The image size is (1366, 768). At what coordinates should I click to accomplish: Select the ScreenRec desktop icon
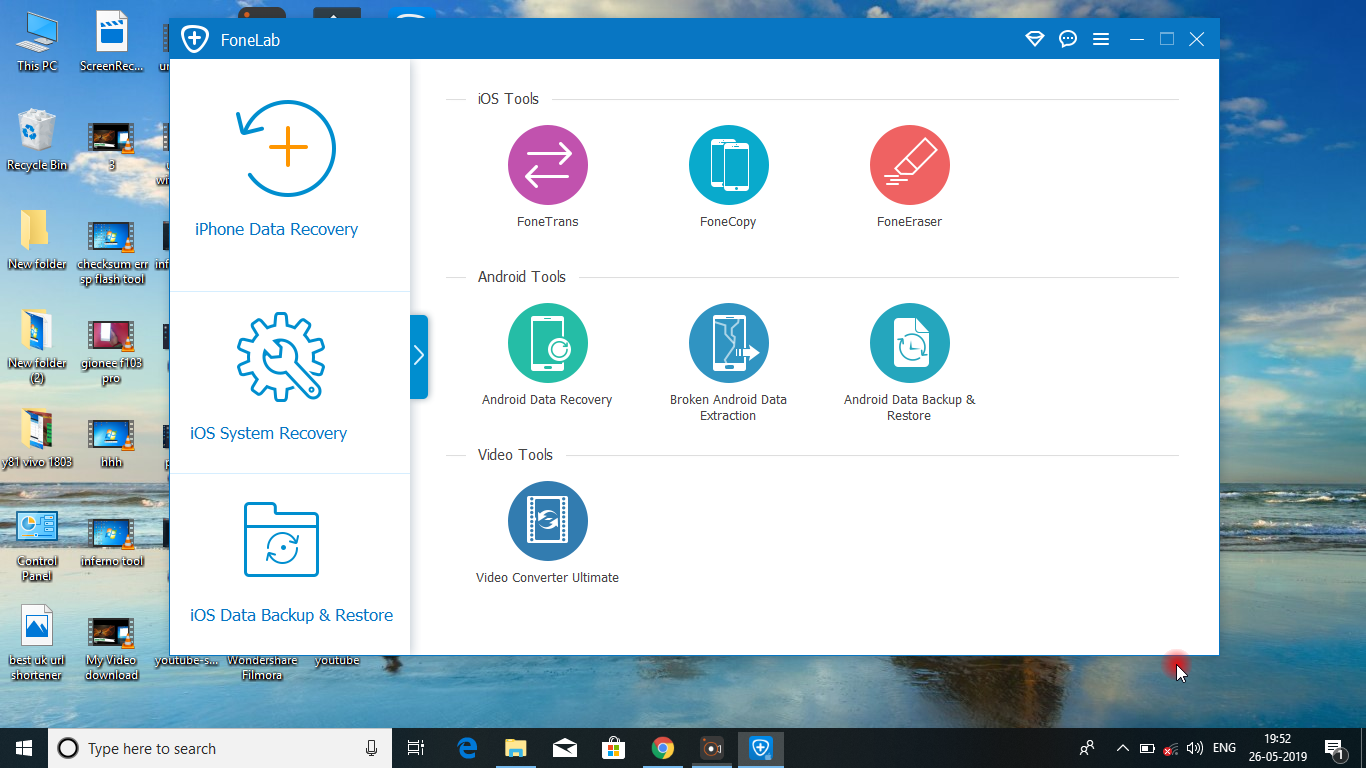click(x=112, y=42)
